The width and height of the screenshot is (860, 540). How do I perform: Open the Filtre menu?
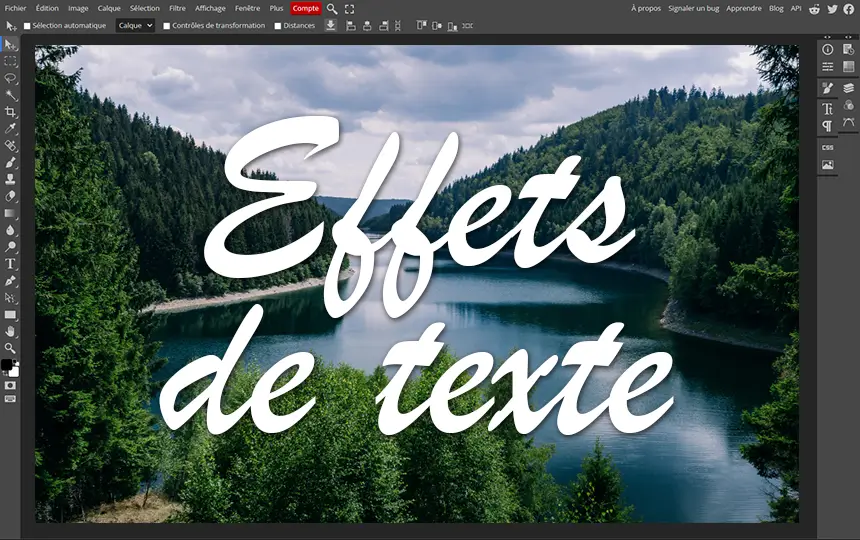[x=177, y=8]
